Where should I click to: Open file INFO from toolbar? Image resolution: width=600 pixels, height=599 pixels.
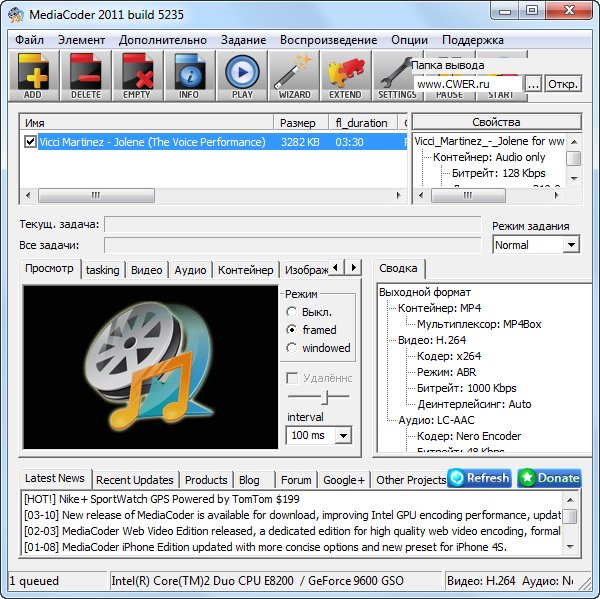(x=190, y=76)
